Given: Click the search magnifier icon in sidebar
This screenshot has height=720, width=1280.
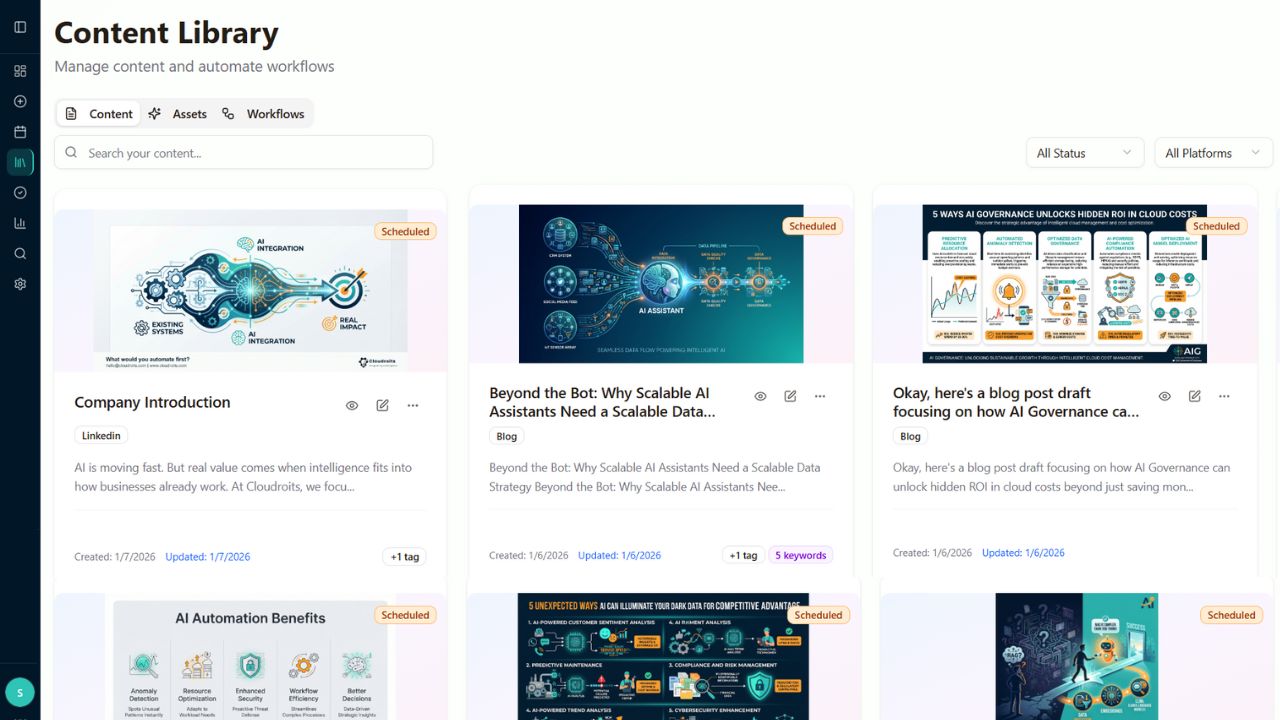Looking at the screenshot, I should click(20, 254).
